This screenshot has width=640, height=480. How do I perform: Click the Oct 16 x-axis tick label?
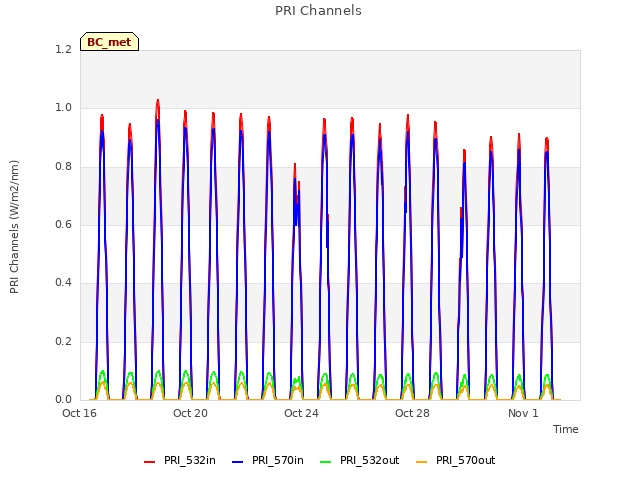click(x=80, y=413)
